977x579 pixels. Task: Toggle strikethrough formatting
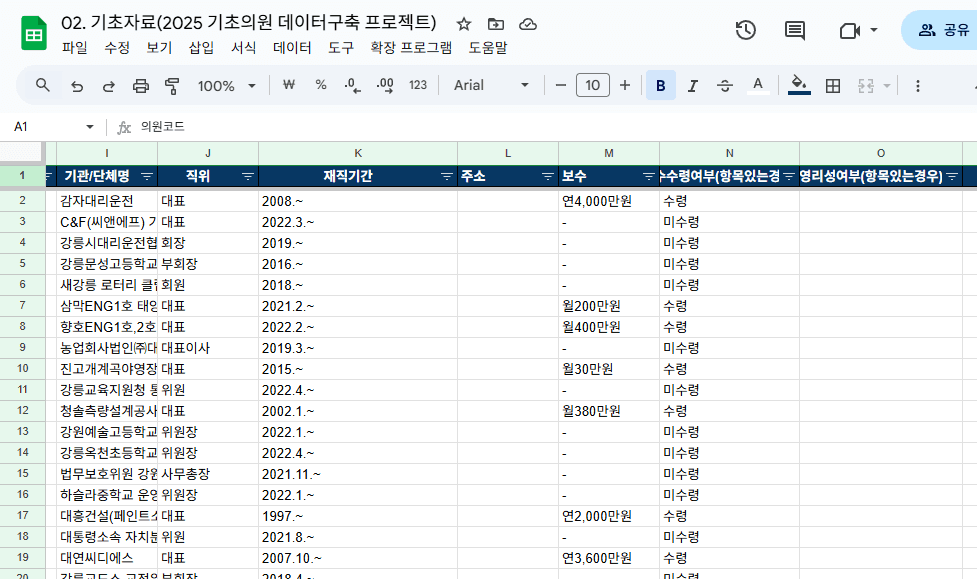click(x=725, y=86)
